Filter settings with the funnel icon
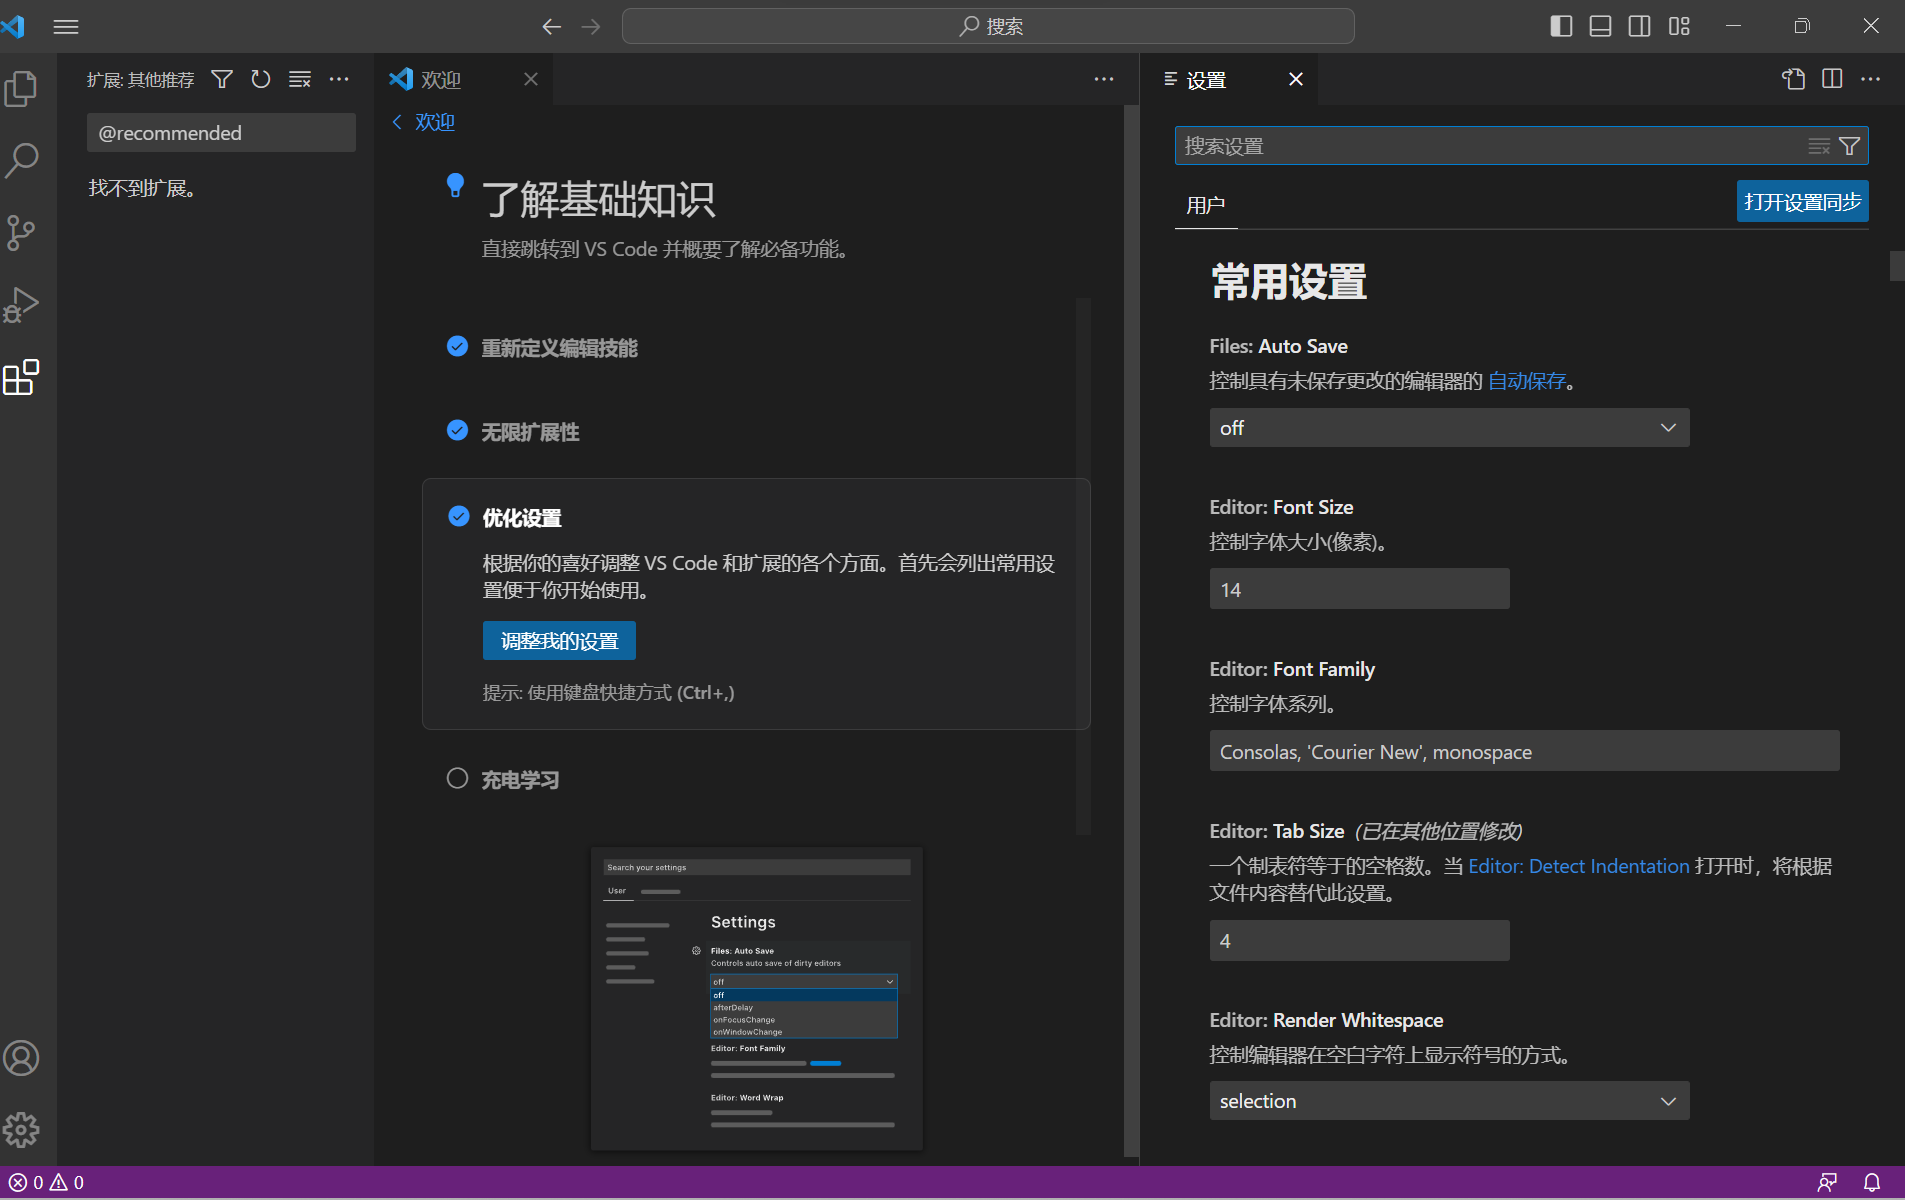This screenshot has height=1200, width=1905. [1850, 146]
